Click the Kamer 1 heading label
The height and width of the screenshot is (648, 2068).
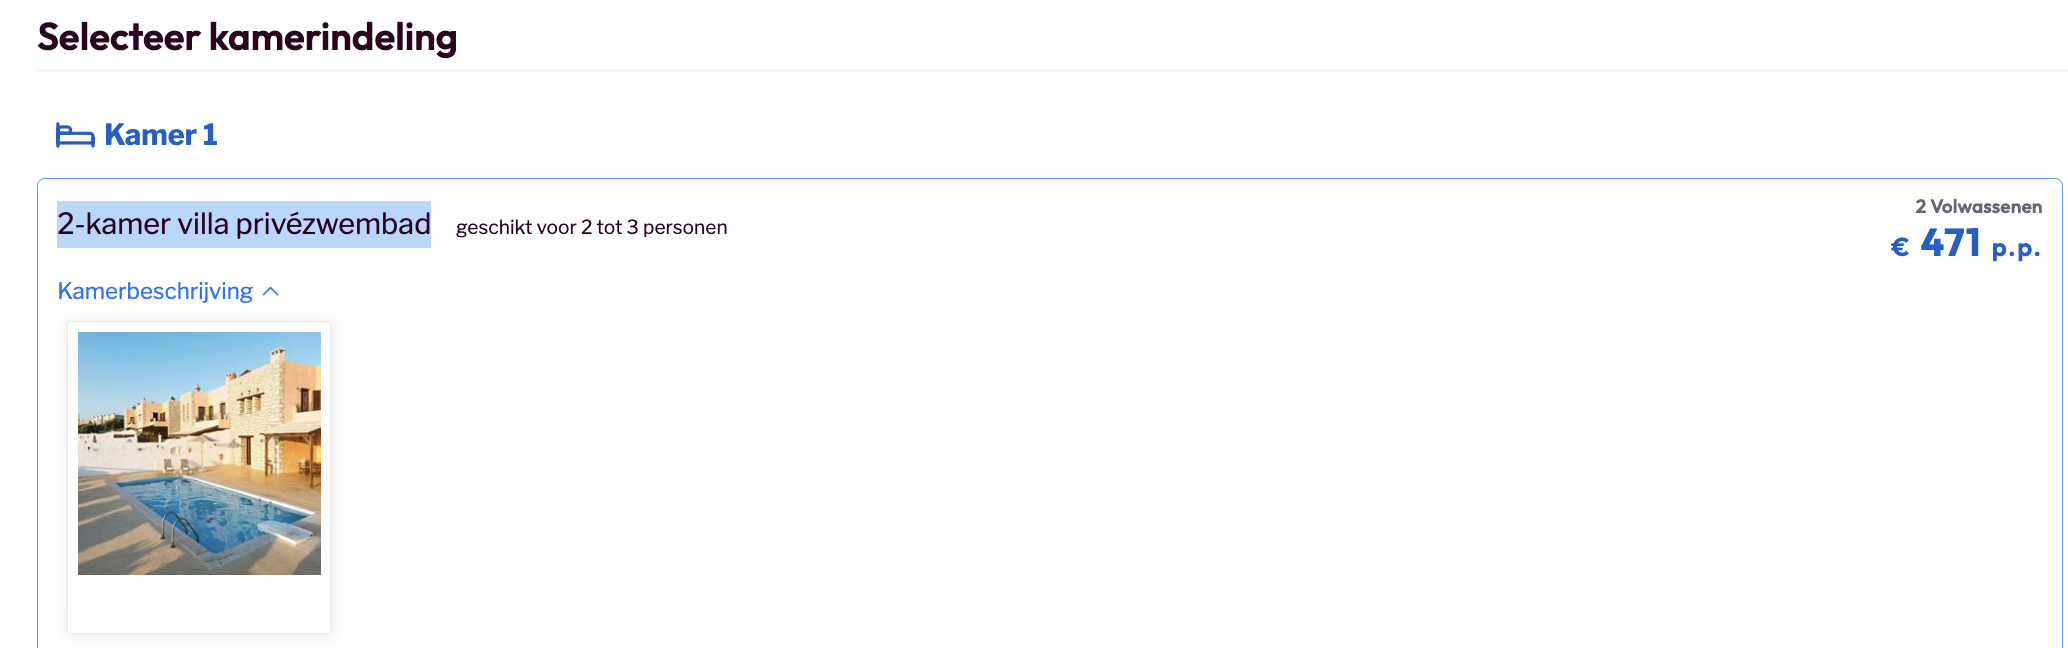click(x=160, y=135)
